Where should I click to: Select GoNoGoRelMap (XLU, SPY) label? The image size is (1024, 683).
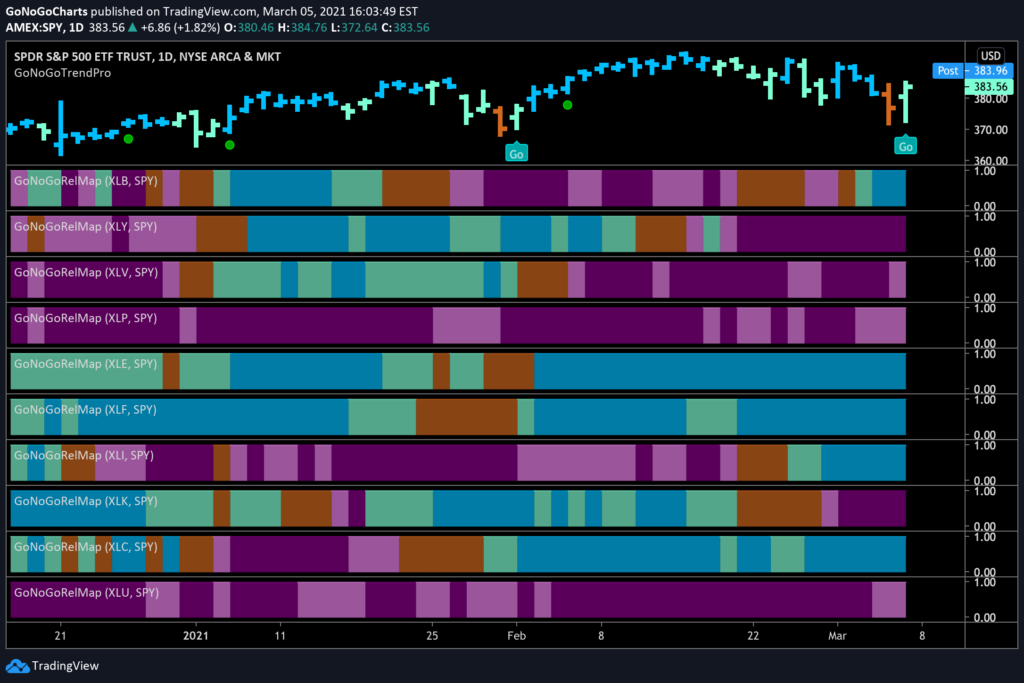click(86, 592)
